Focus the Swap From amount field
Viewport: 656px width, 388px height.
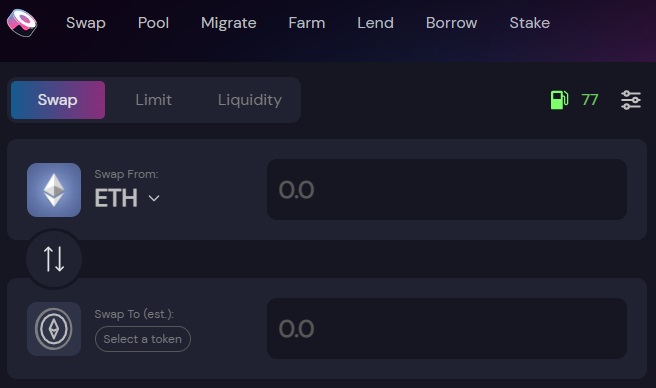click(x=447, y=190)
